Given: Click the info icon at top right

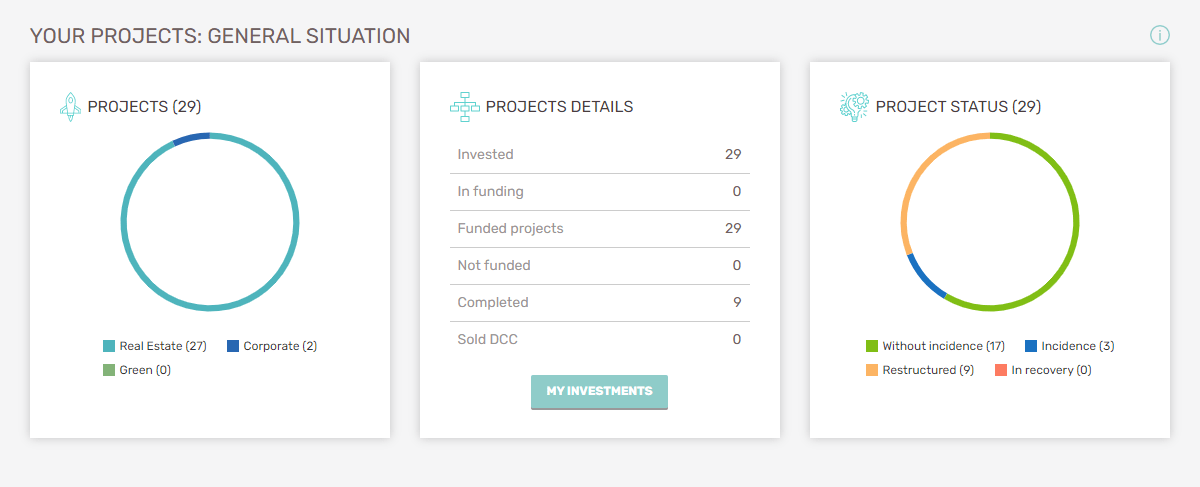Looking at the screenshot, I should tap(1159, 36).
